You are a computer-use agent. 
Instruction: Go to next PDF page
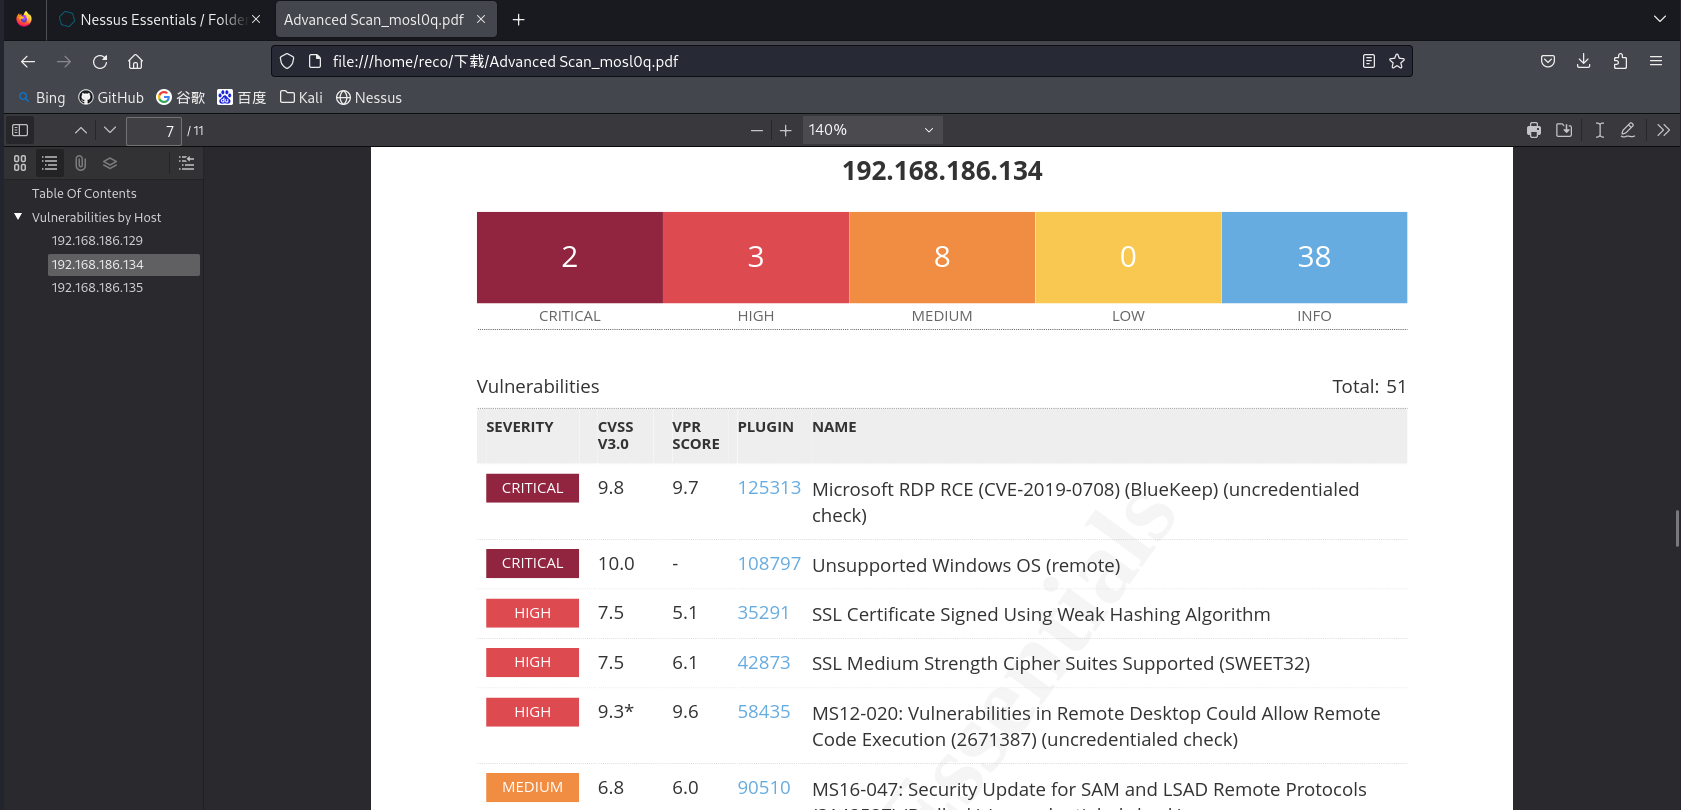pos(110,130)
